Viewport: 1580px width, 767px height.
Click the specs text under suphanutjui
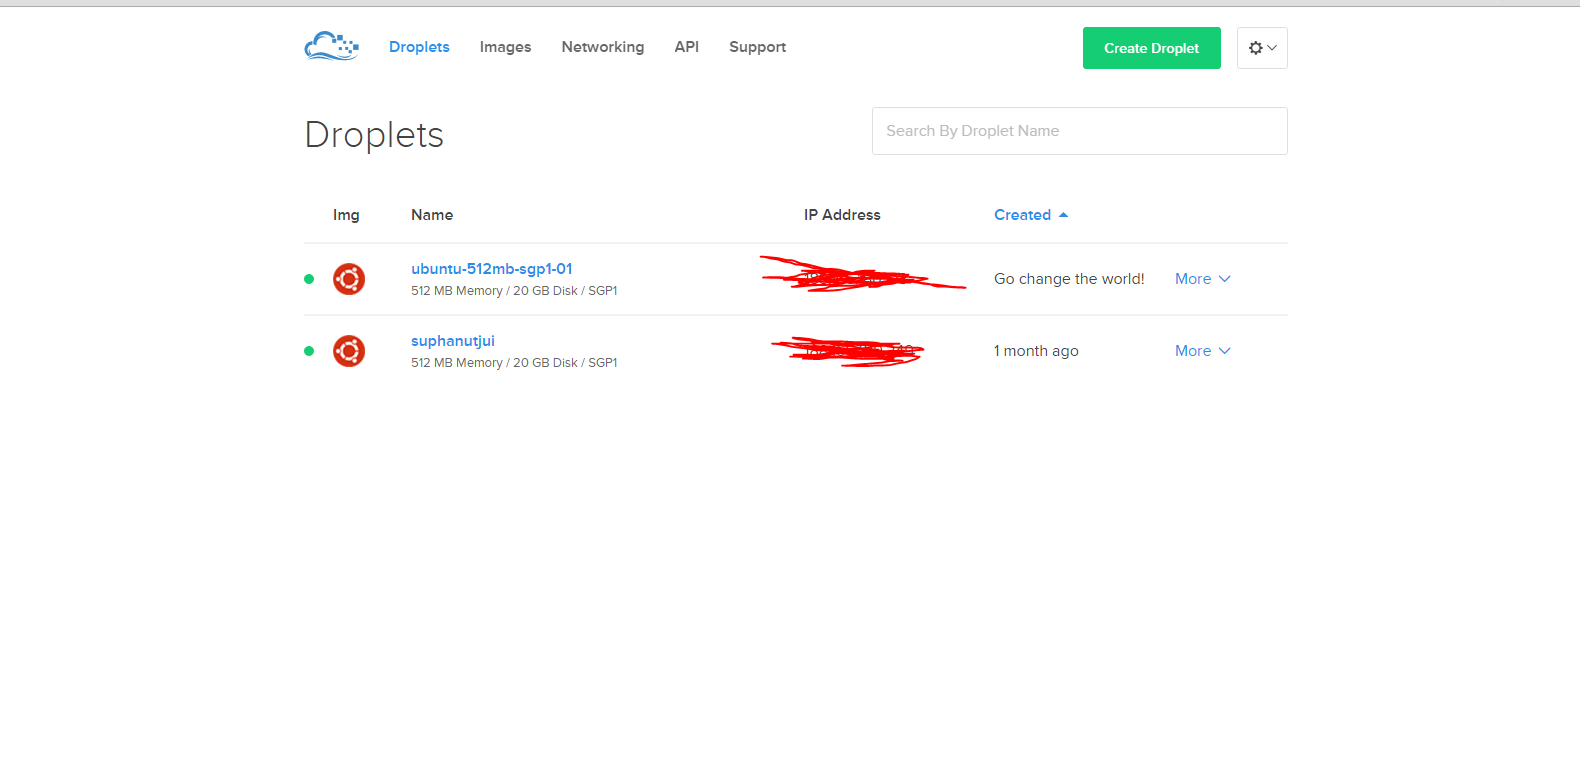pyautogui.click(x=514, y=363)
